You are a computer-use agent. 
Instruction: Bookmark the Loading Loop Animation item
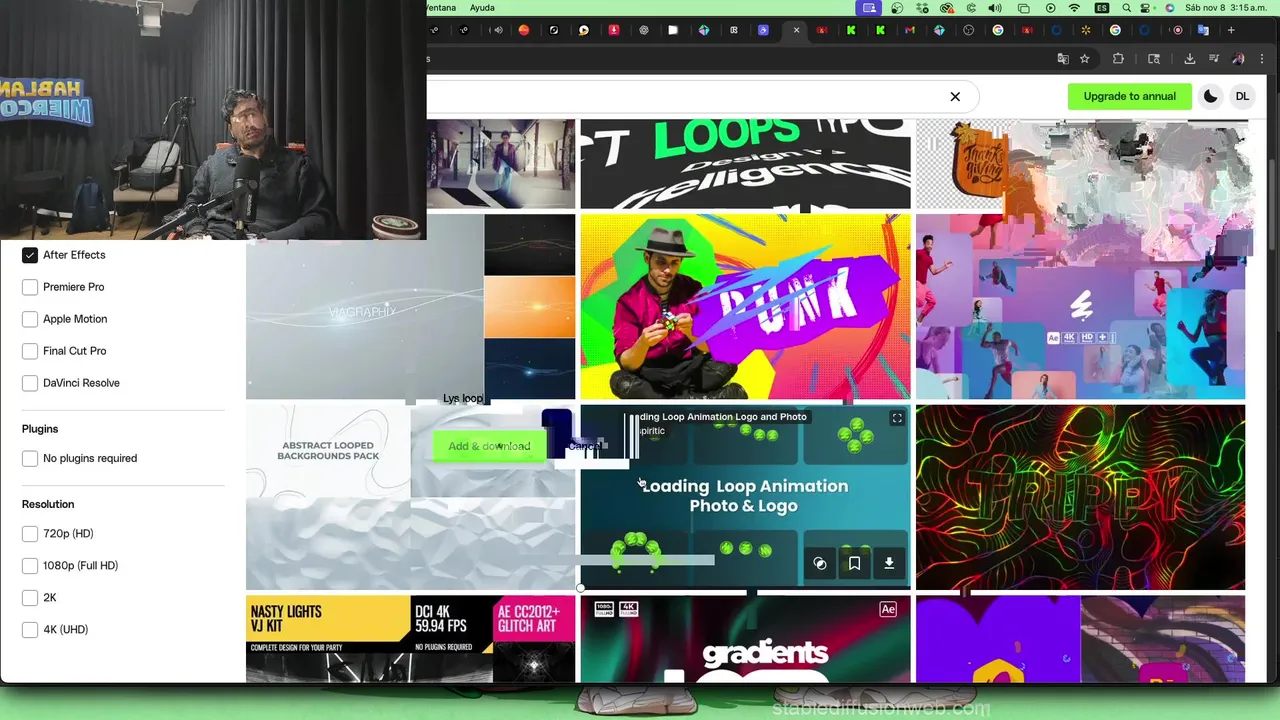854,563
